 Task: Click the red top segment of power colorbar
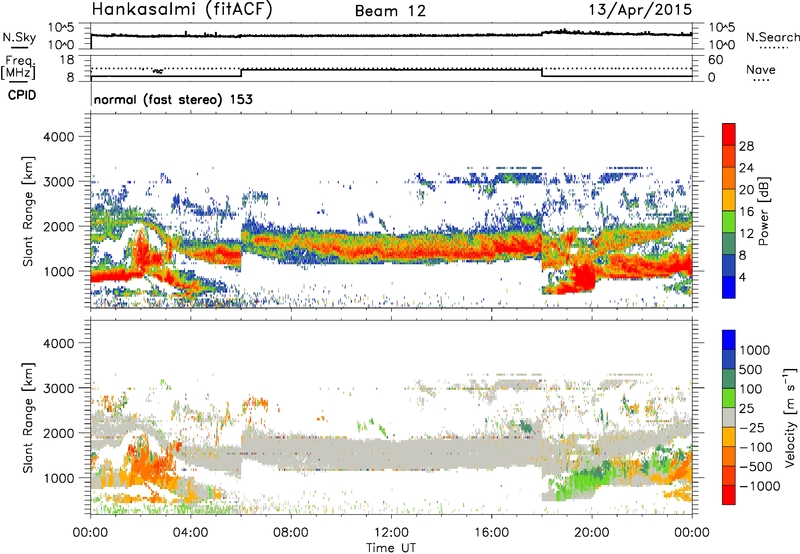[729, 134]
